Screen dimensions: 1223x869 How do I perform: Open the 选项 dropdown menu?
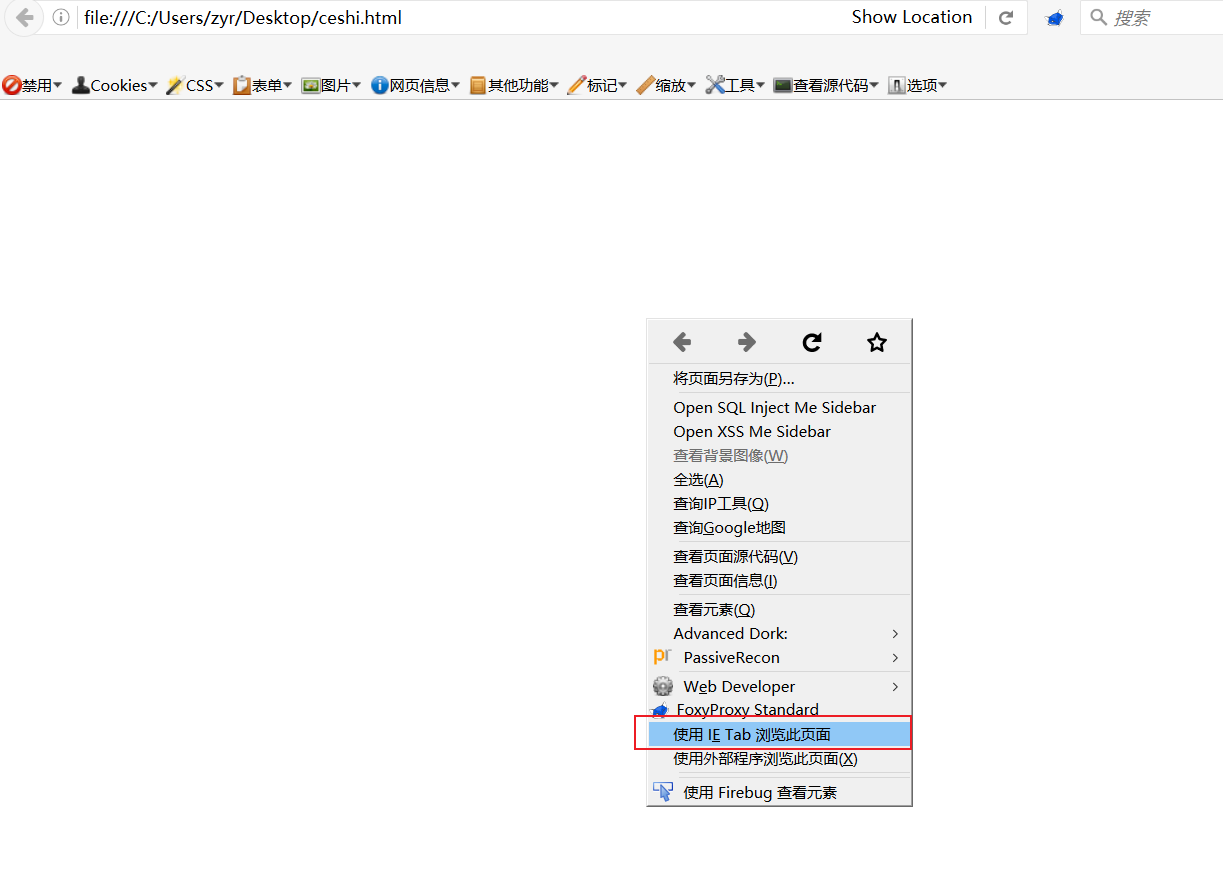click(917, 86)
